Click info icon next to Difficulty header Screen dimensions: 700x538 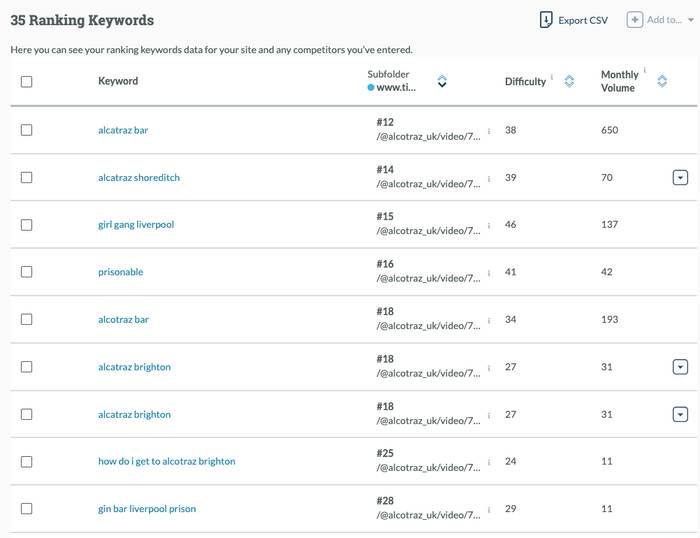(x=552, y=77)
